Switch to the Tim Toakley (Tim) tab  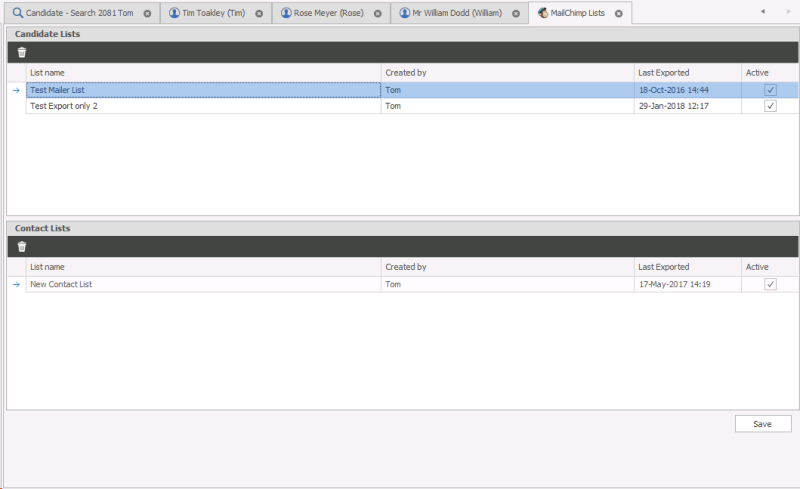[x=208, y=14]
